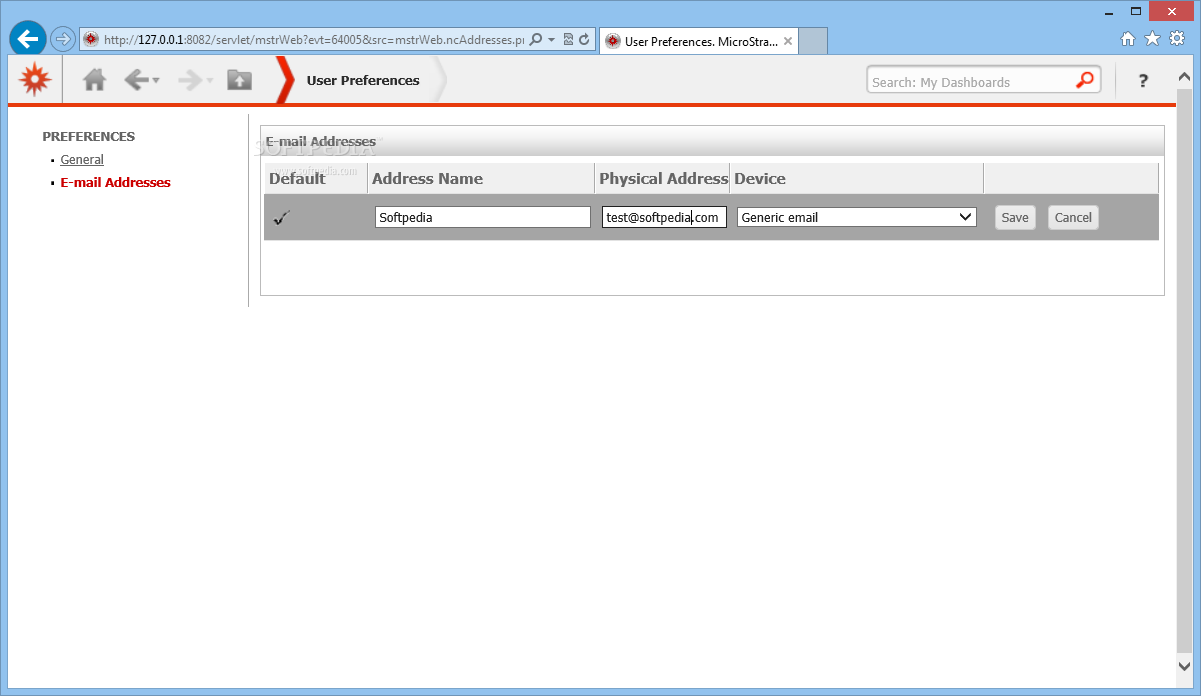Click the Address Name input field
The height and width of the screenshot is (696, 1201).
point(483,217)
